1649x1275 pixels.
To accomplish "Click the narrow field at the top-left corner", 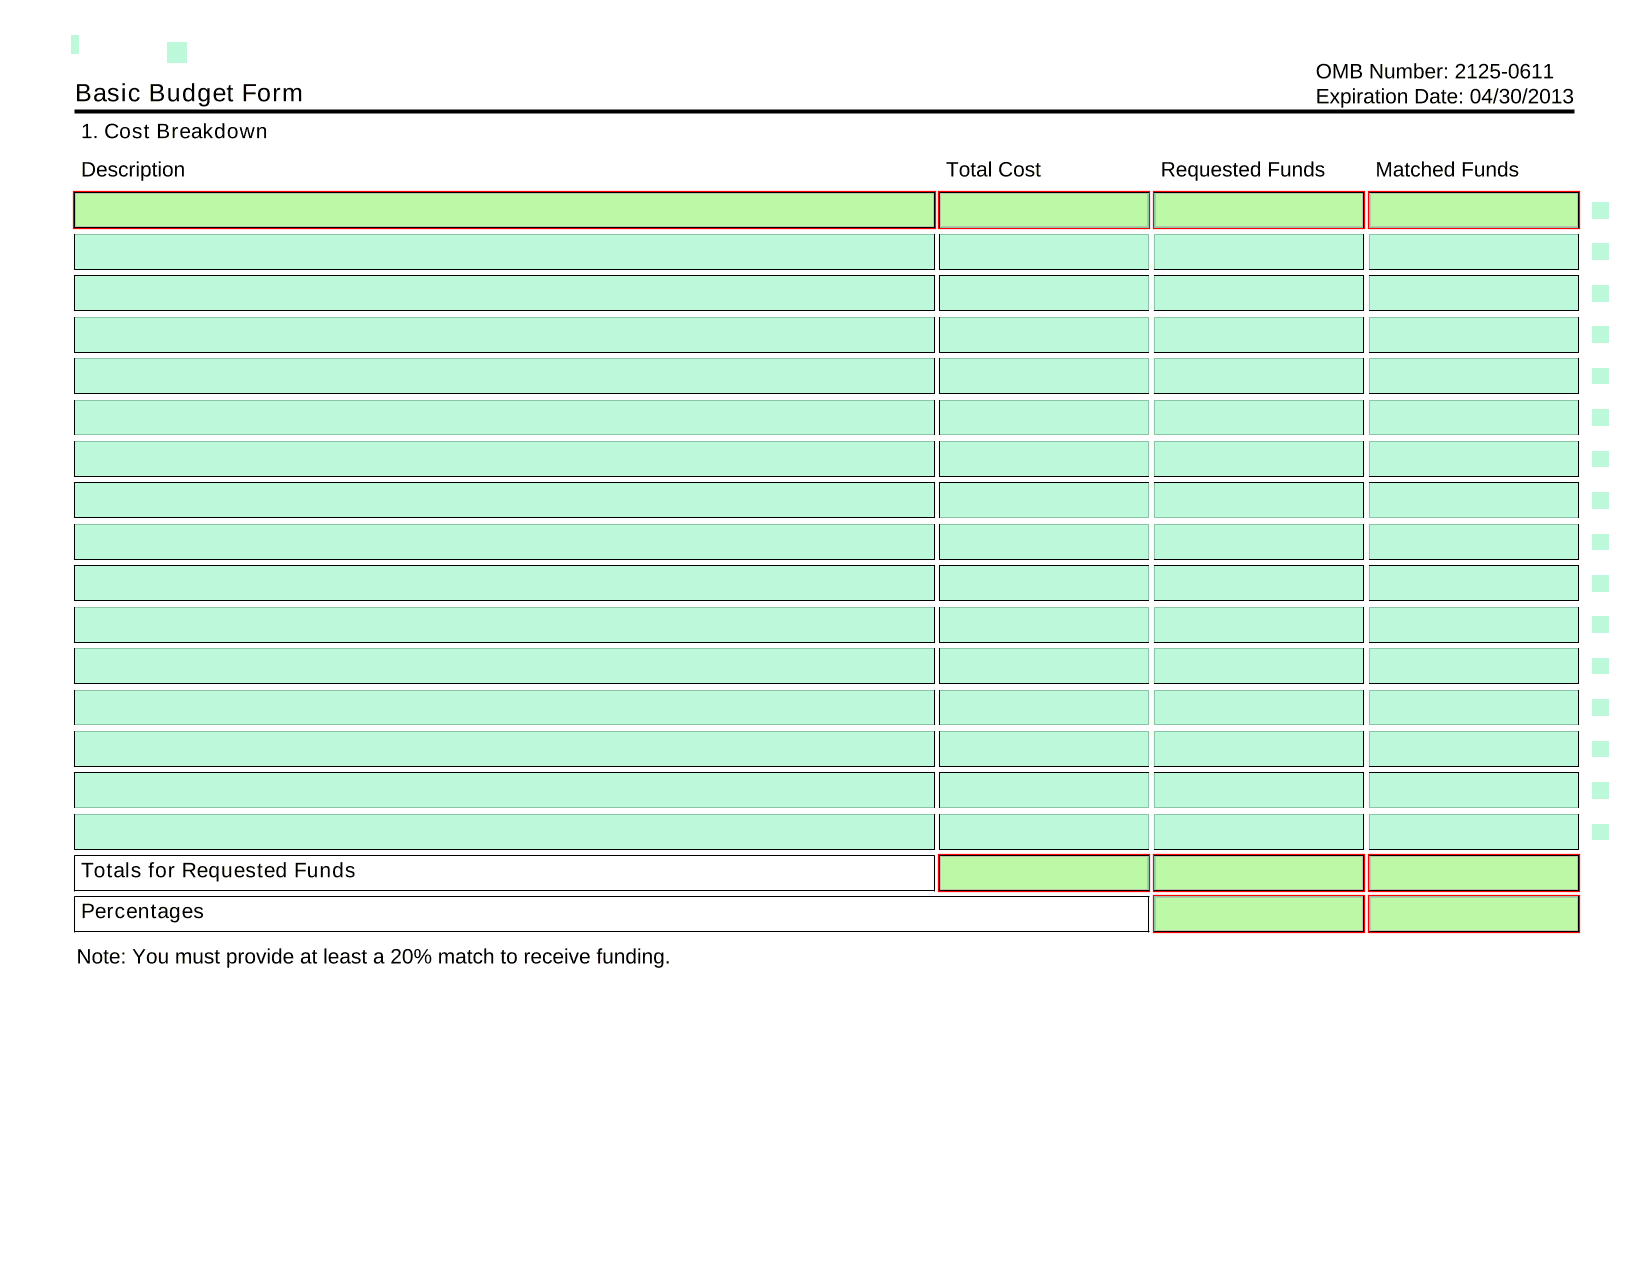I will point(75,44).
